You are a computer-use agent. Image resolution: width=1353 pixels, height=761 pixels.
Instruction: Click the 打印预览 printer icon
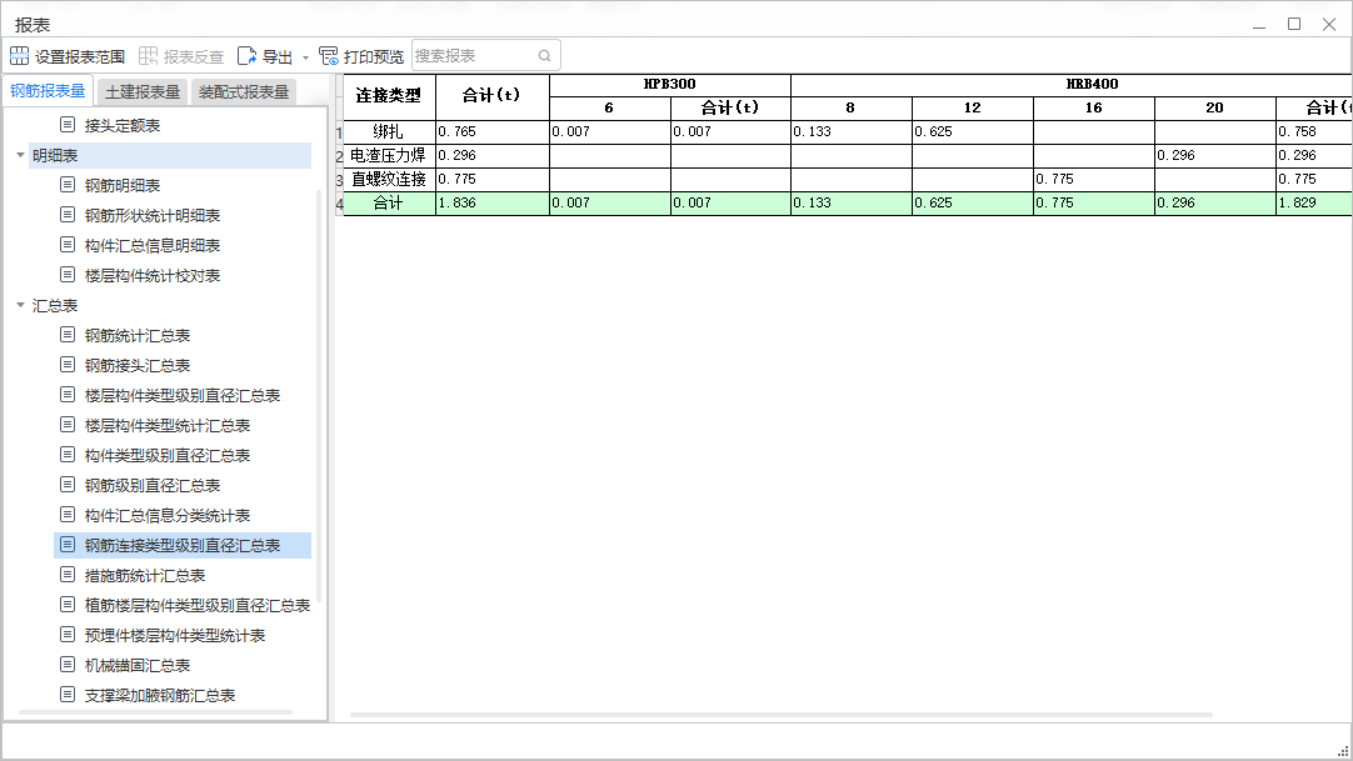click(328, 56)
